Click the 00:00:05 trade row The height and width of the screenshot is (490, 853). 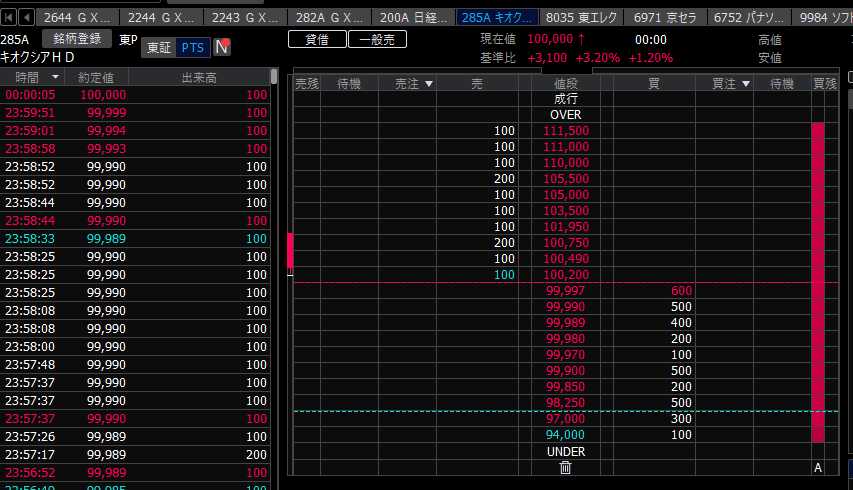click(135, 95)
